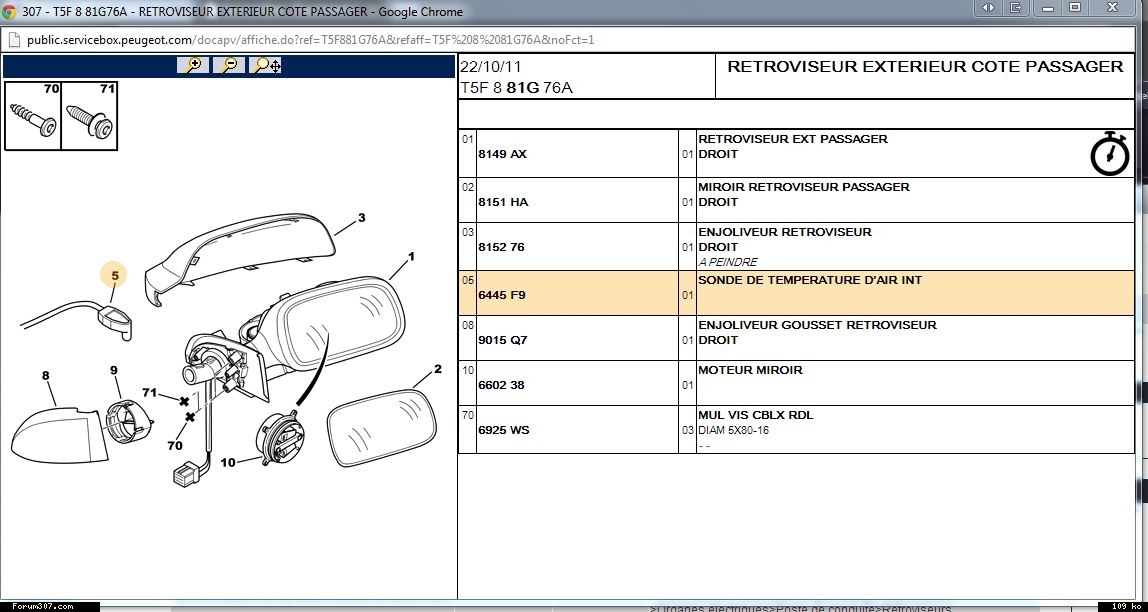Click the 'A PEINDRE' note

(x=728, y=262)
